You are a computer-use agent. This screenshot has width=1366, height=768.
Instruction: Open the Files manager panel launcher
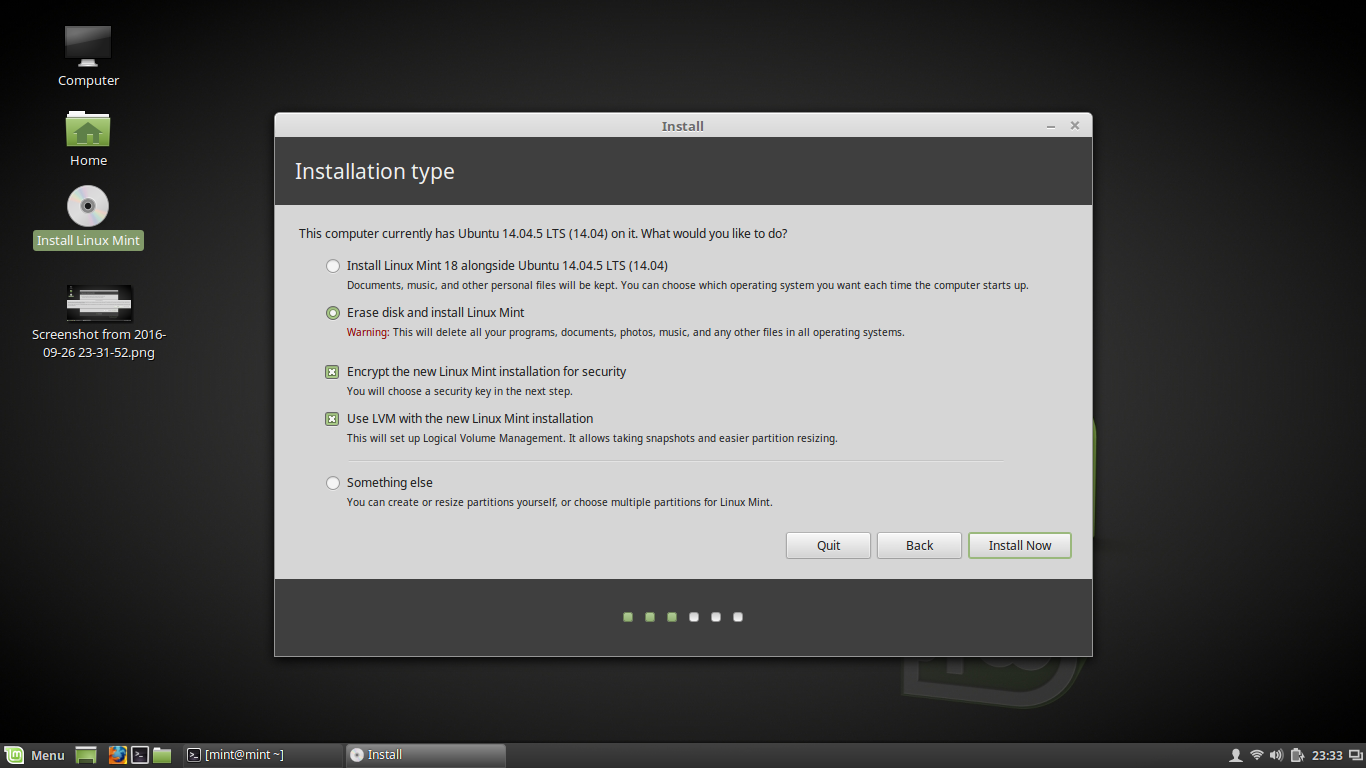pyautogui.click(x=162, y=755)
